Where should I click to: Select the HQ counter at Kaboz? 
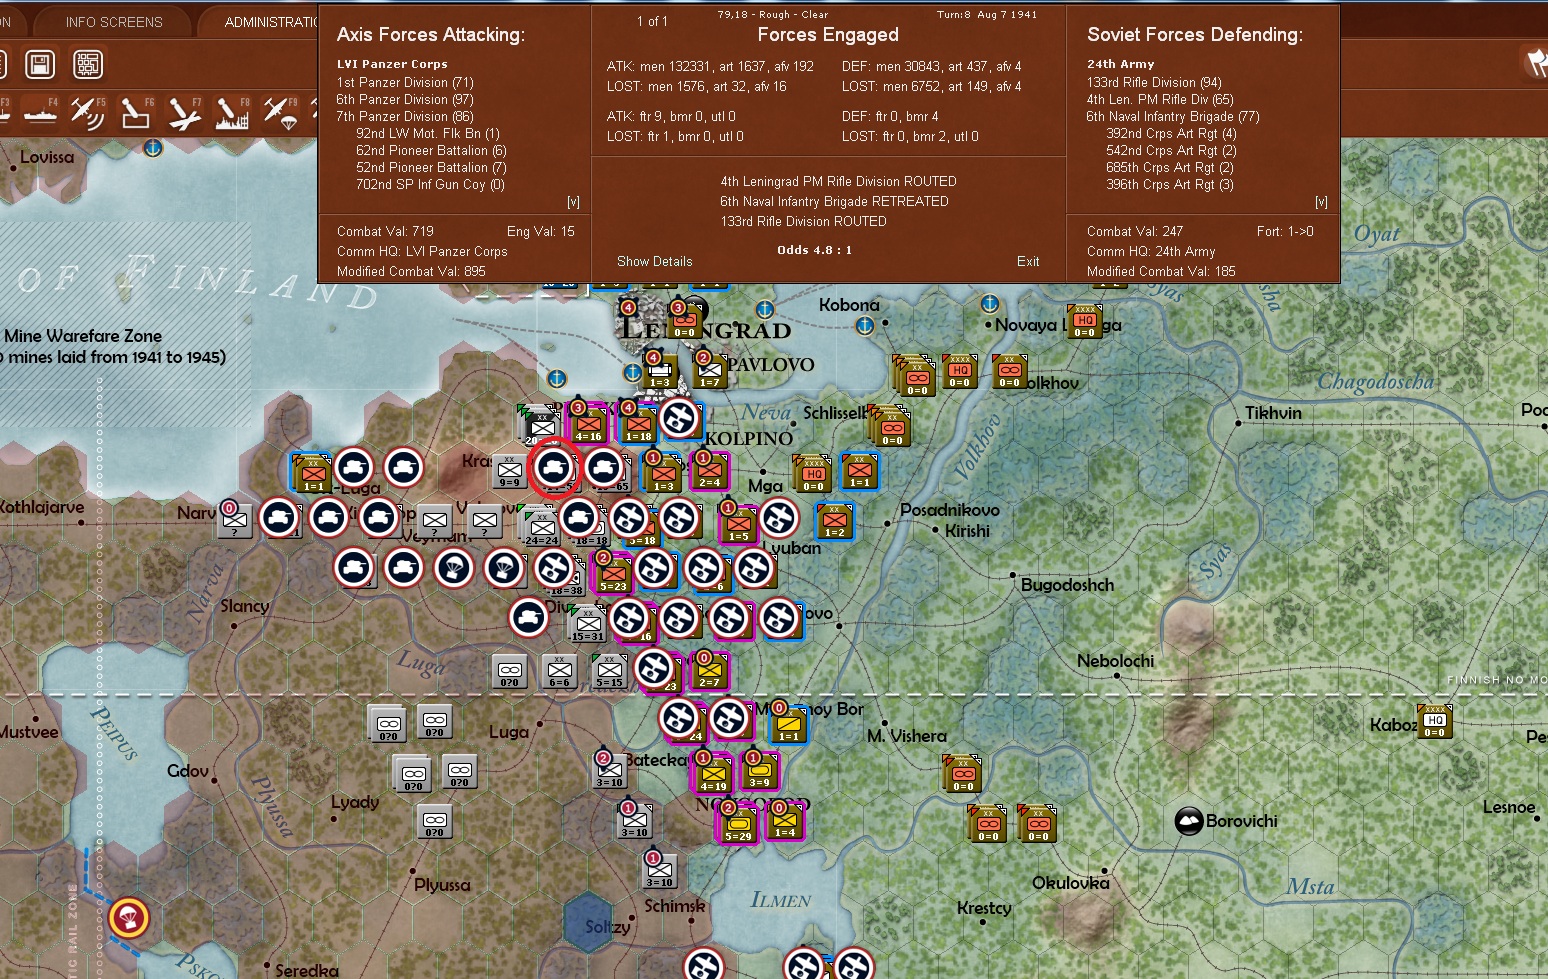coord(1435,722)
